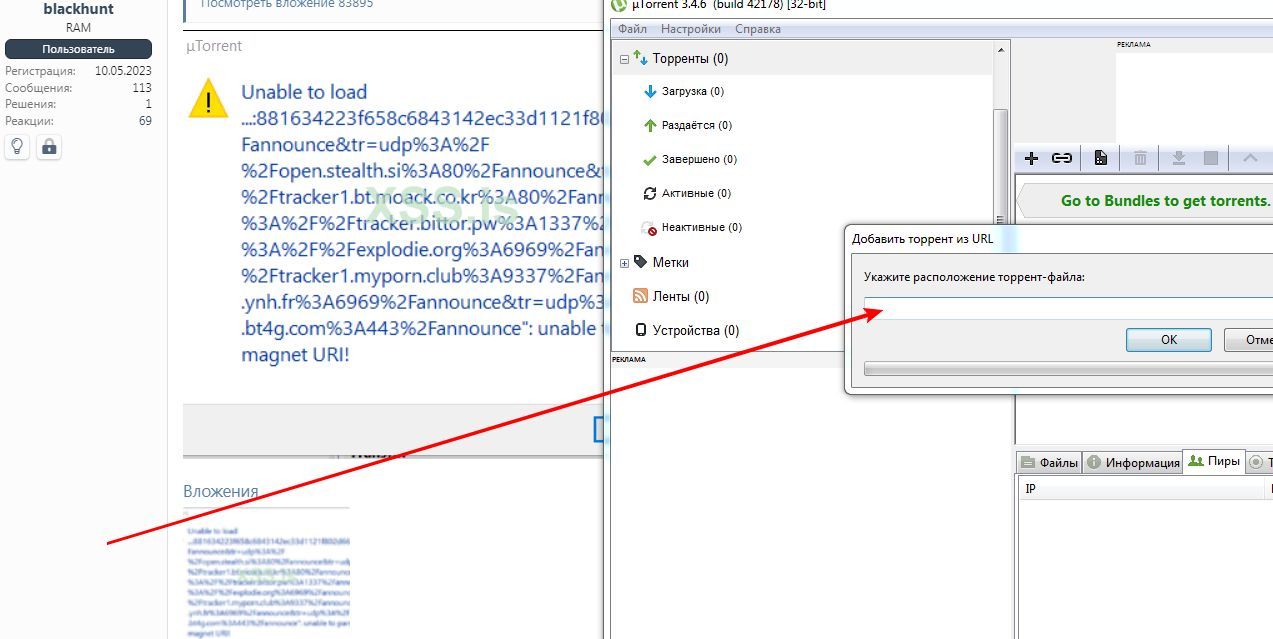
Task: Select the Торренты (0) sidebar item
Action: click(x=680, y=59)
